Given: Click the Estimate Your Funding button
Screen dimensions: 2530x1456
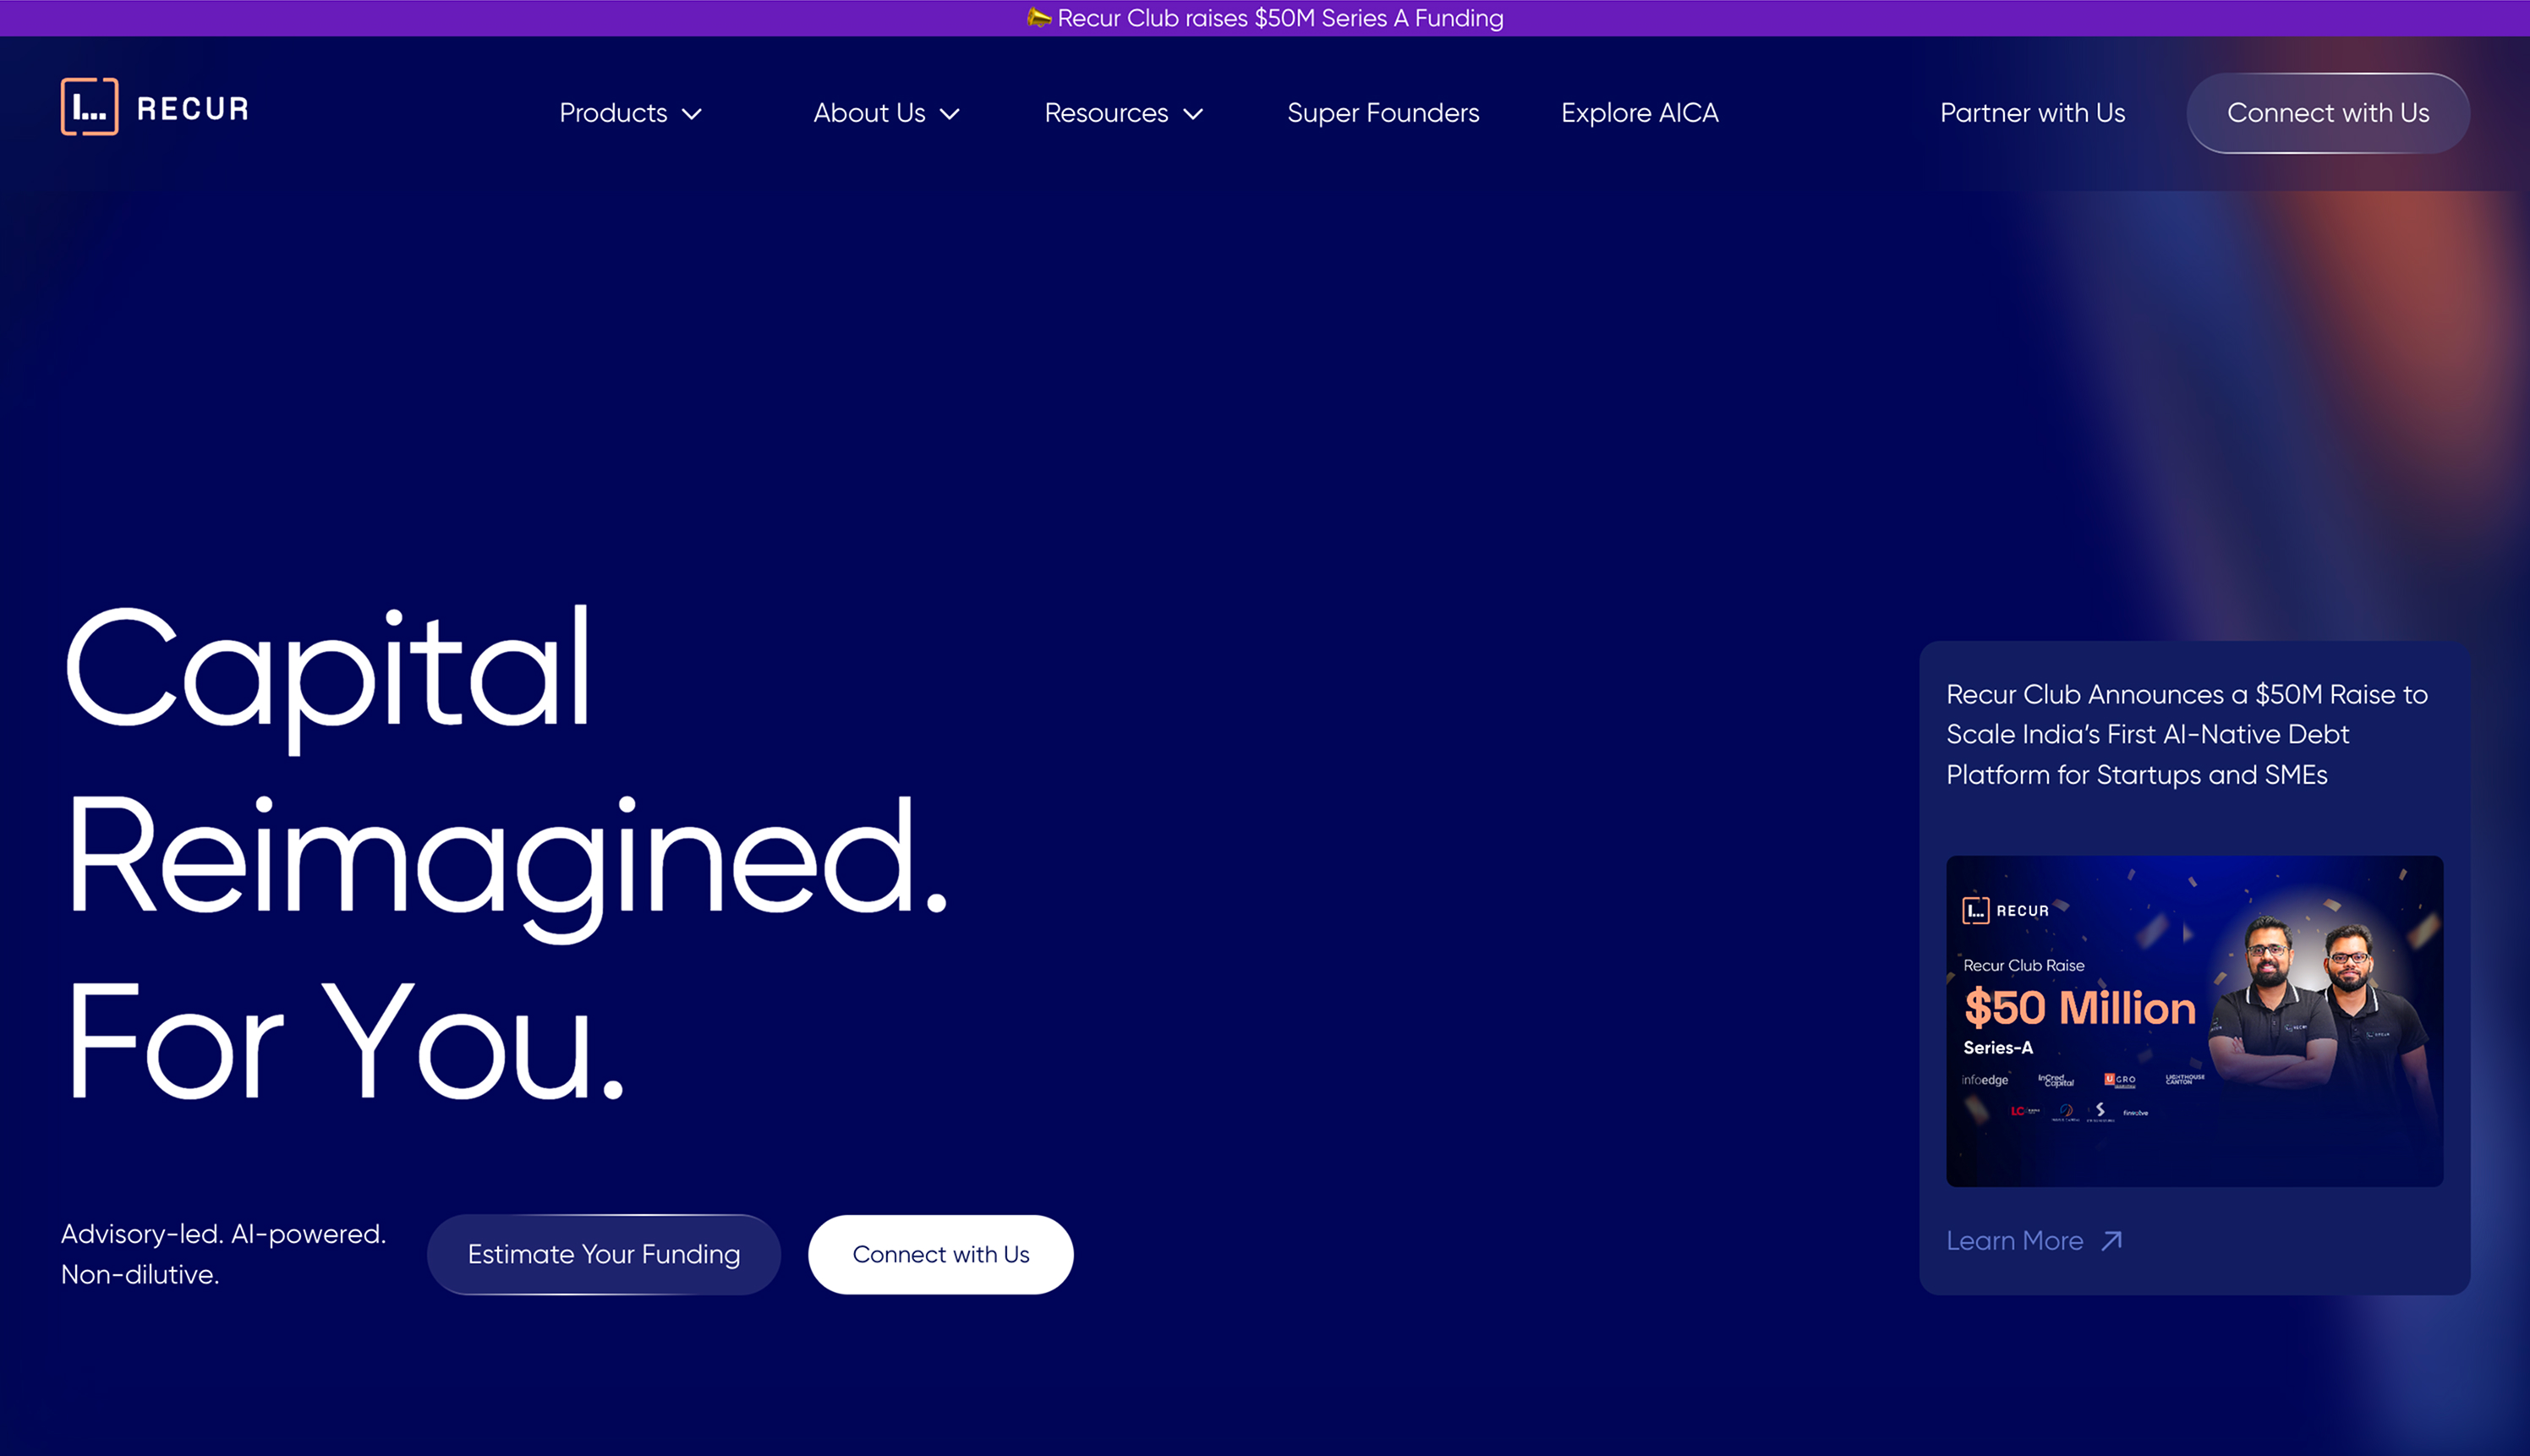Looking at the screenshot, I should [x=603, y=1254].
